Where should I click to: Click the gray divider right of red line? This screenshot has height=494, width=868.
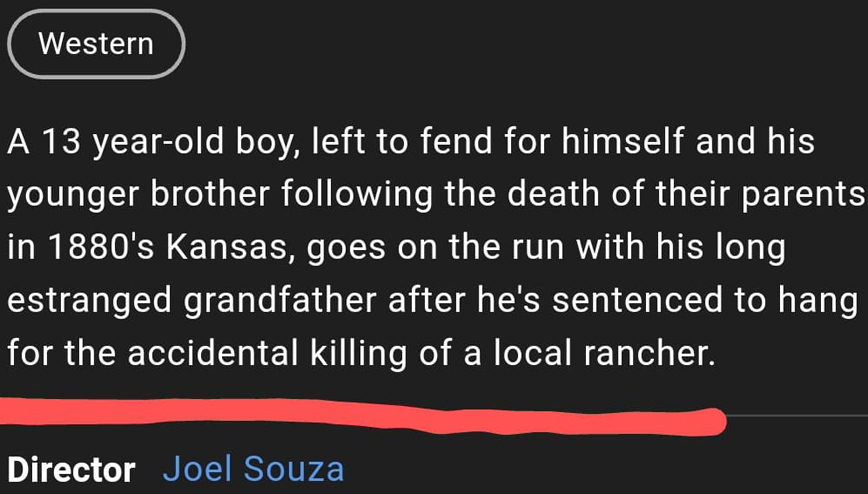(796, 414)
